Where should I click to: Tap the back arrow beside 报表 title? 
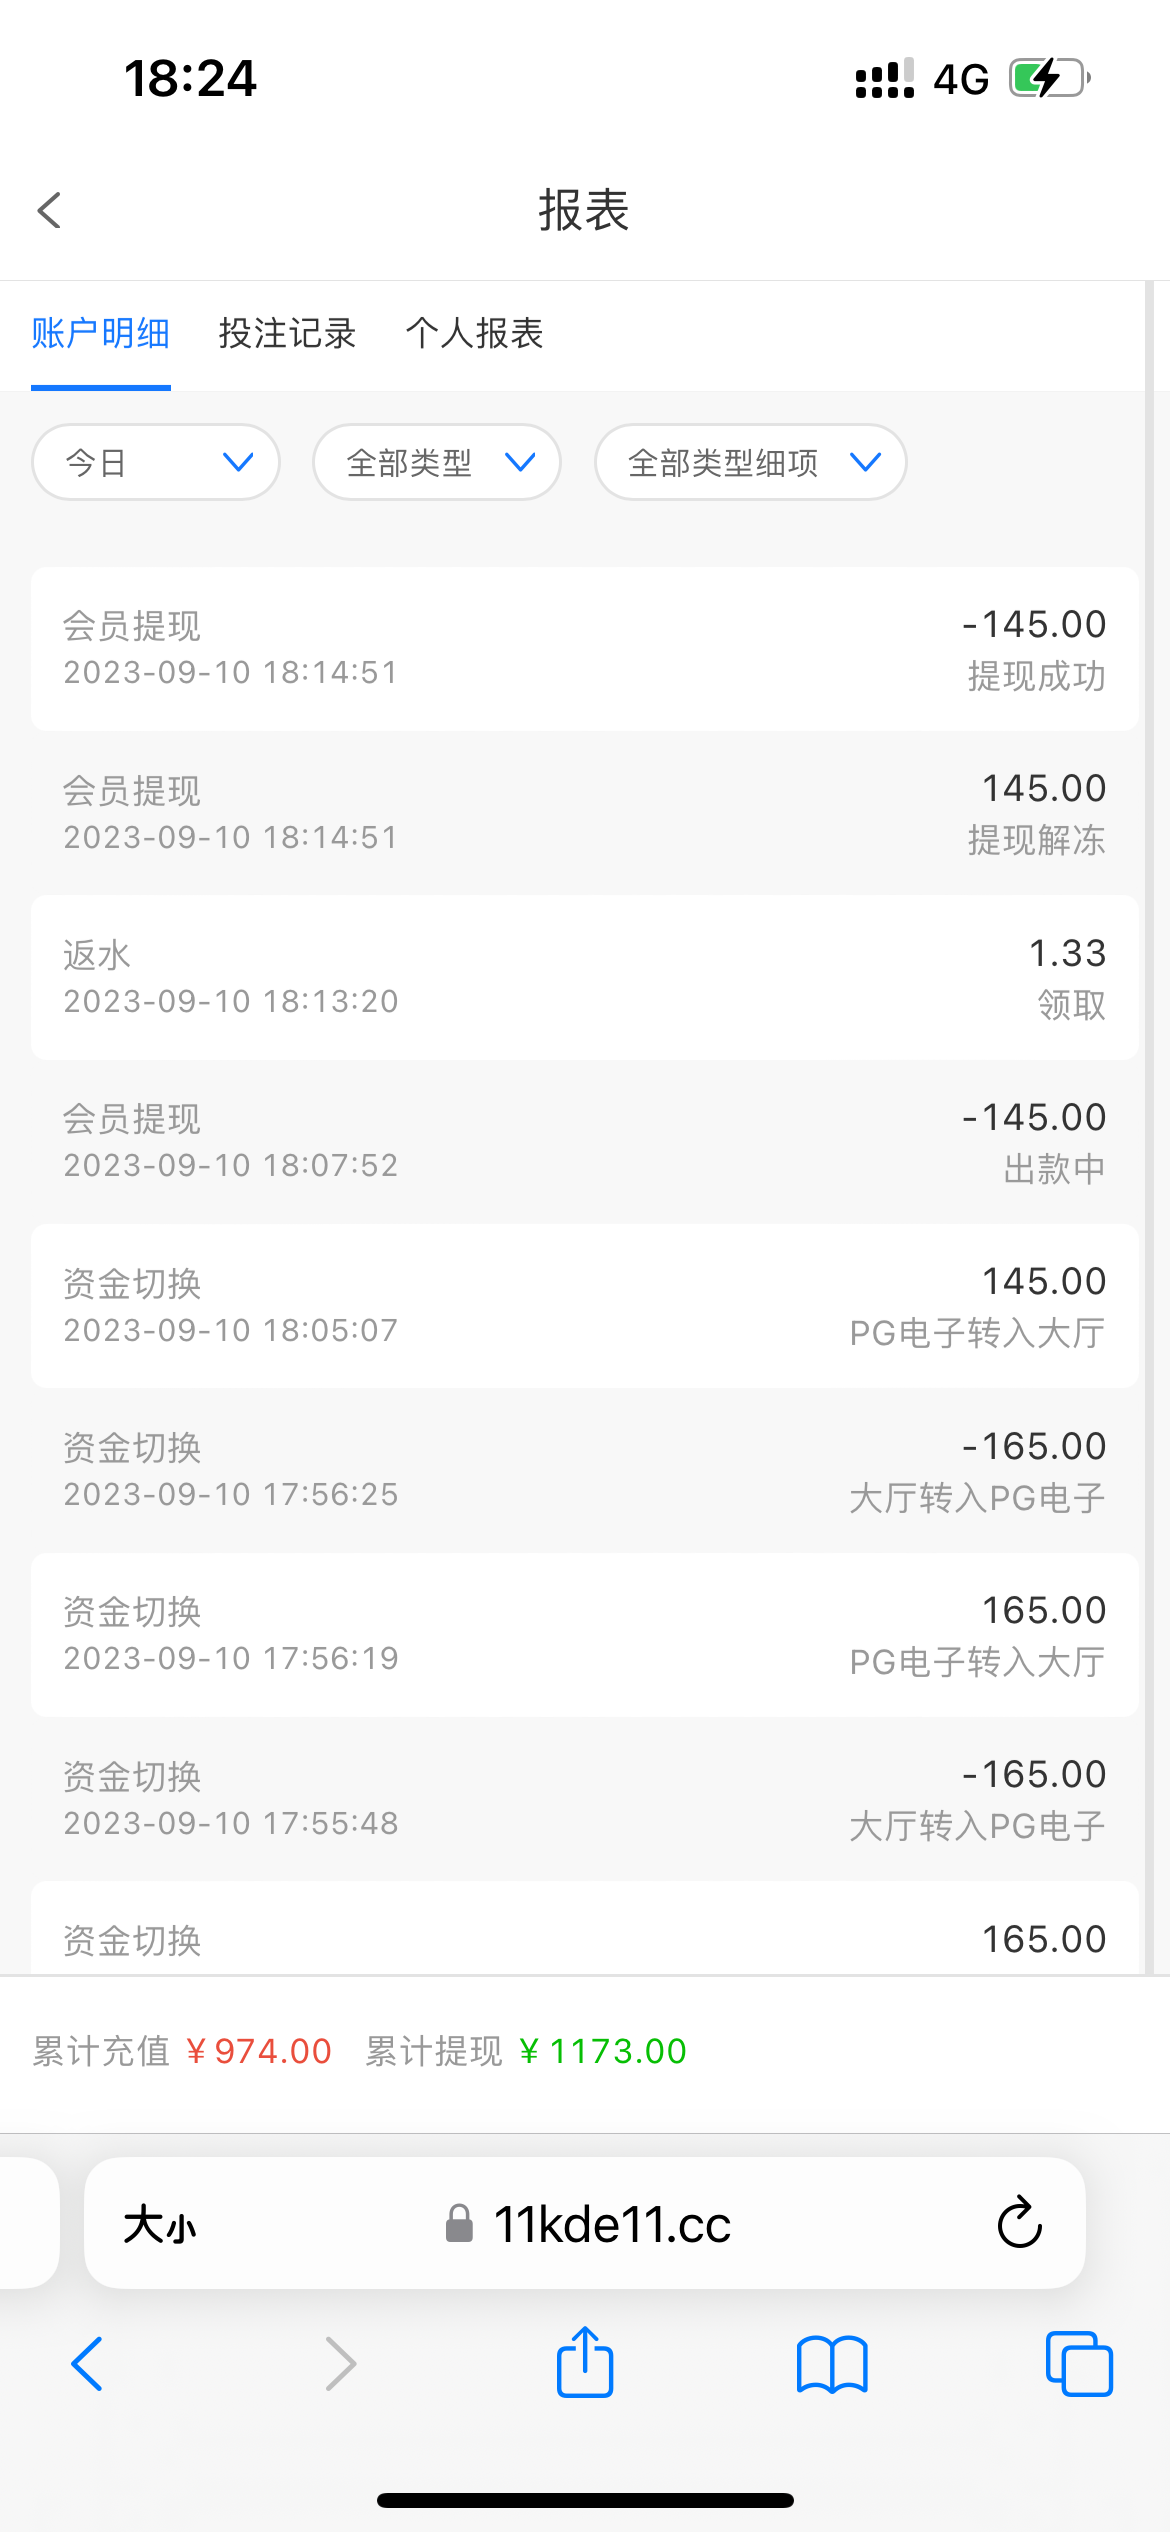point(50,210)
